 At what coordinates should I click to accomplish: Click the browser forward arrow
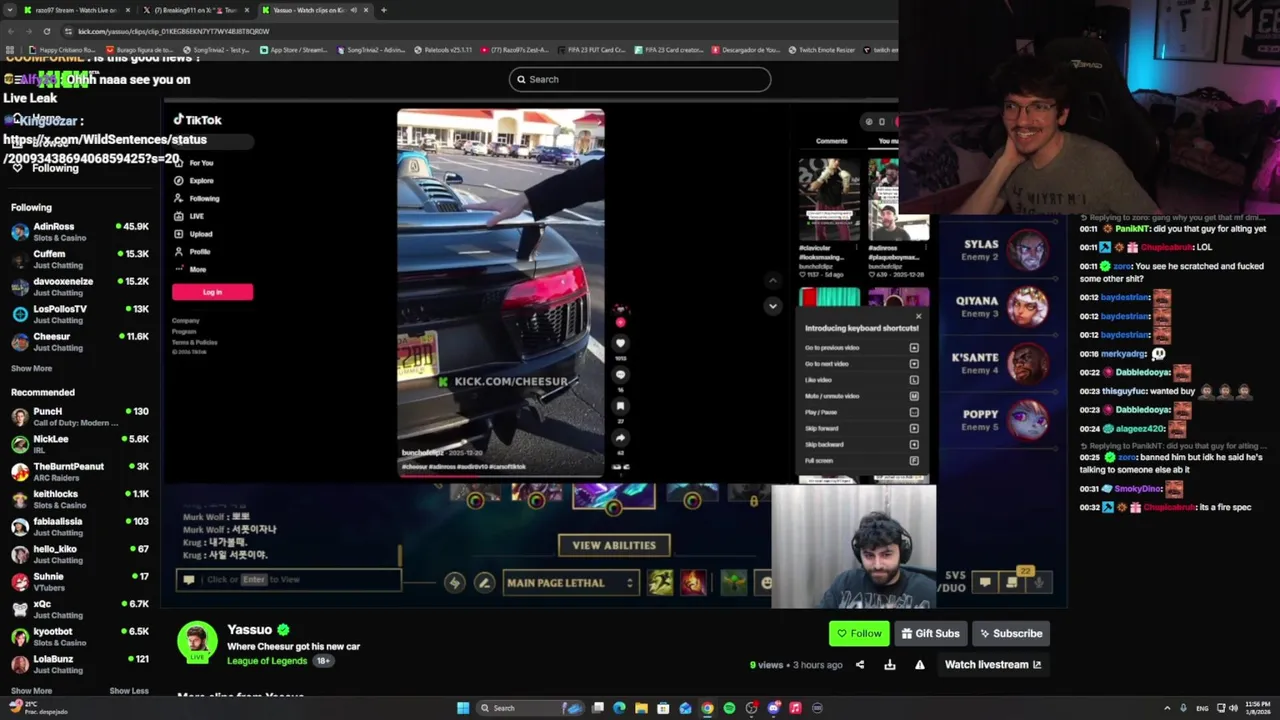(28, 31)
